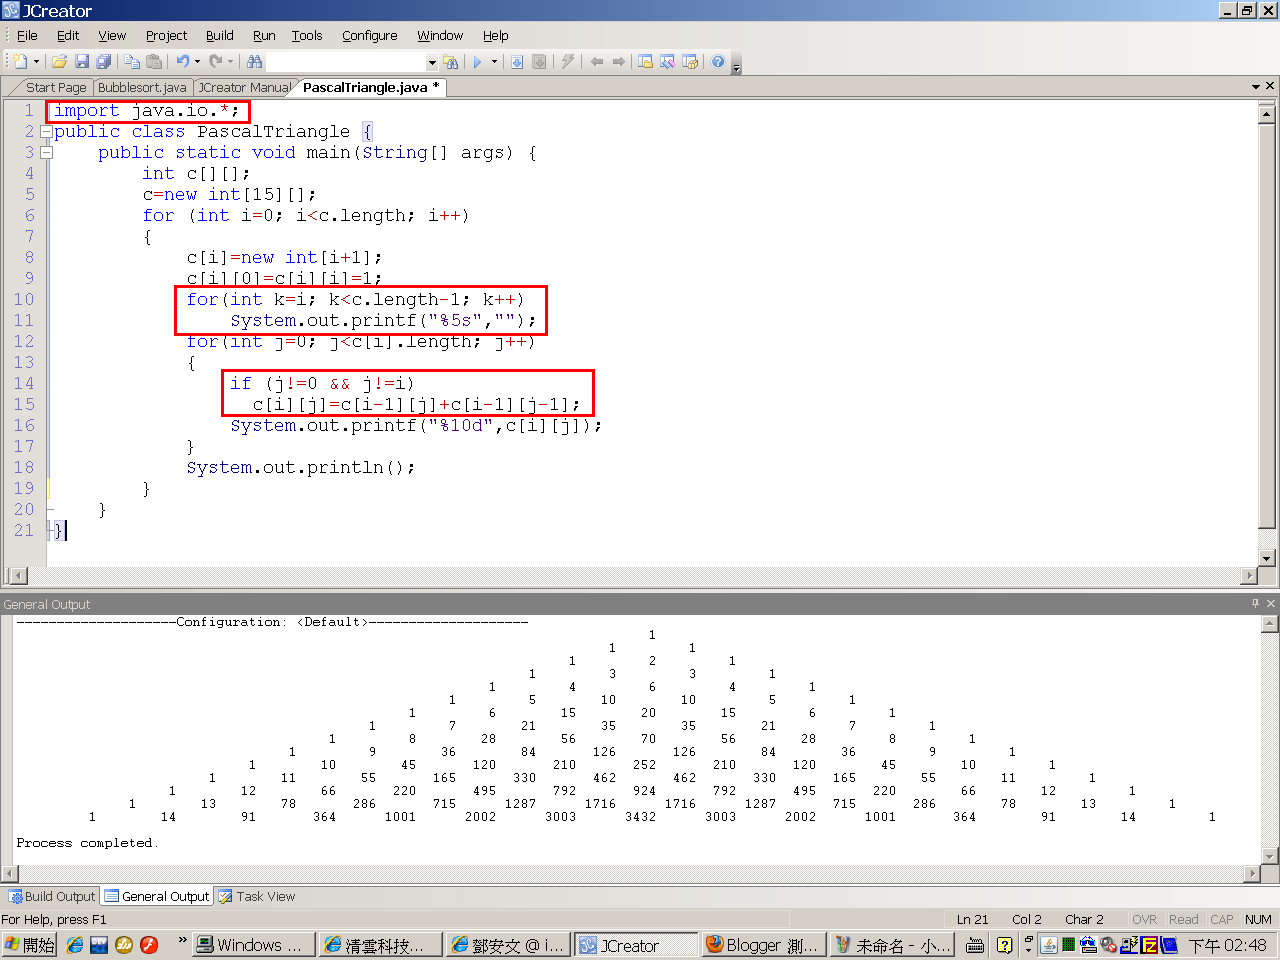Image resolution: width=1280 pixels, height=960 pixels.
Task: Click the Navigate Back arrow icon
Action: [597, 62]
